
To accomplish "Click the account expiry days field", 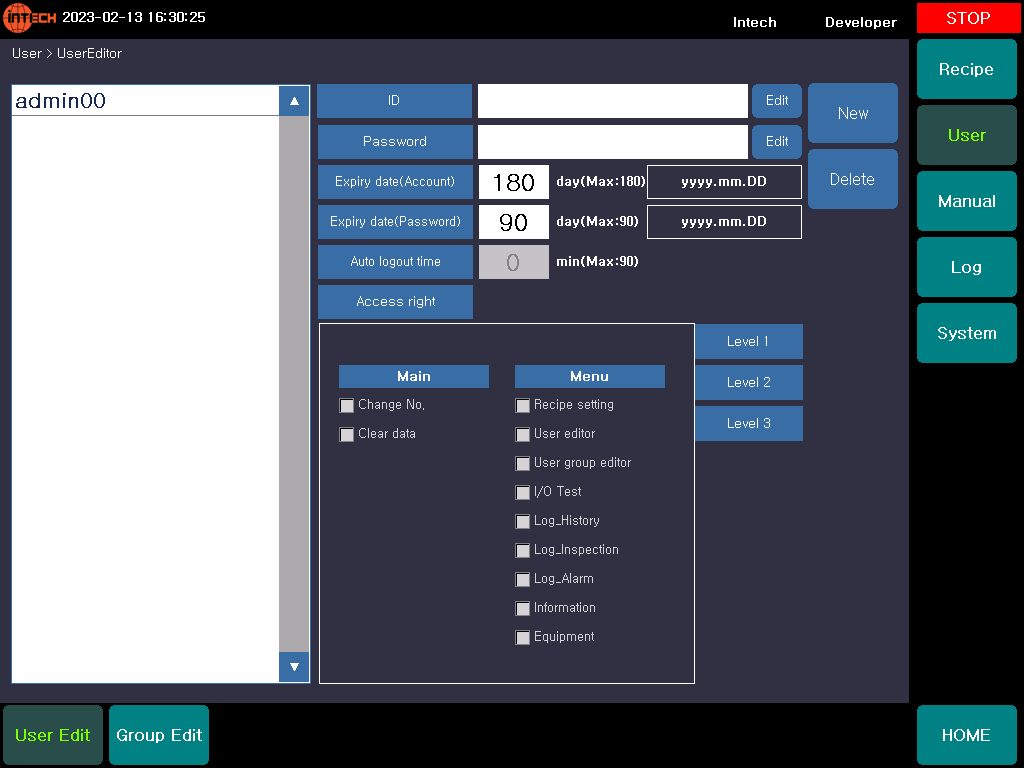I will 513,182.
